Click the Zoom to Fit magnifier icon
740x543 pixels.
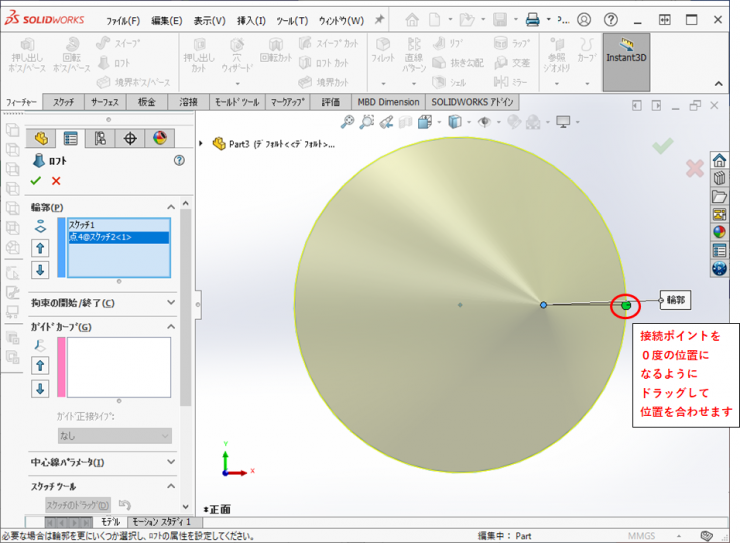tap(347, 122)
